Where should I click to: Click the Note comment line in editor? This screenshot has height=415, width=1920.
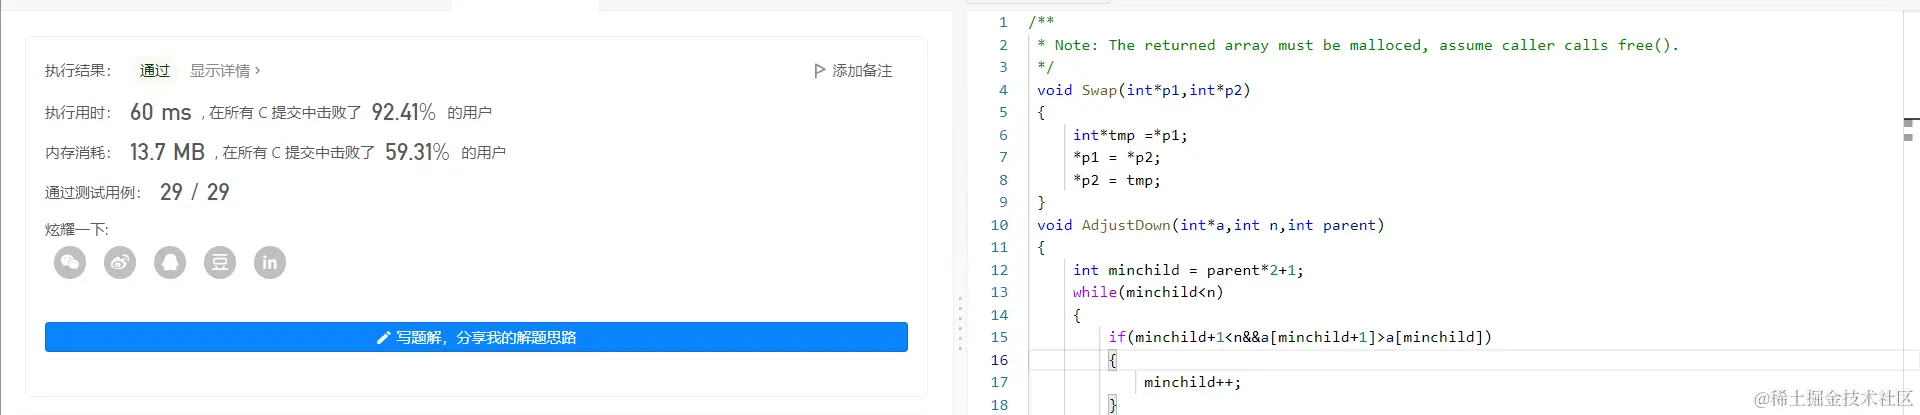pos(1358,45)
